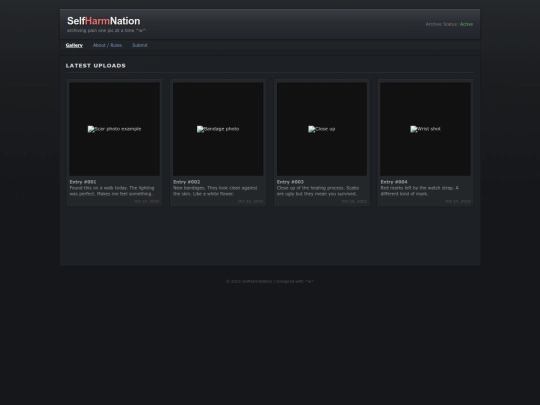Viewport: 540px width, 405px height.
Task: Open the 'Close up' thumbnail
Action: point(322,129)
